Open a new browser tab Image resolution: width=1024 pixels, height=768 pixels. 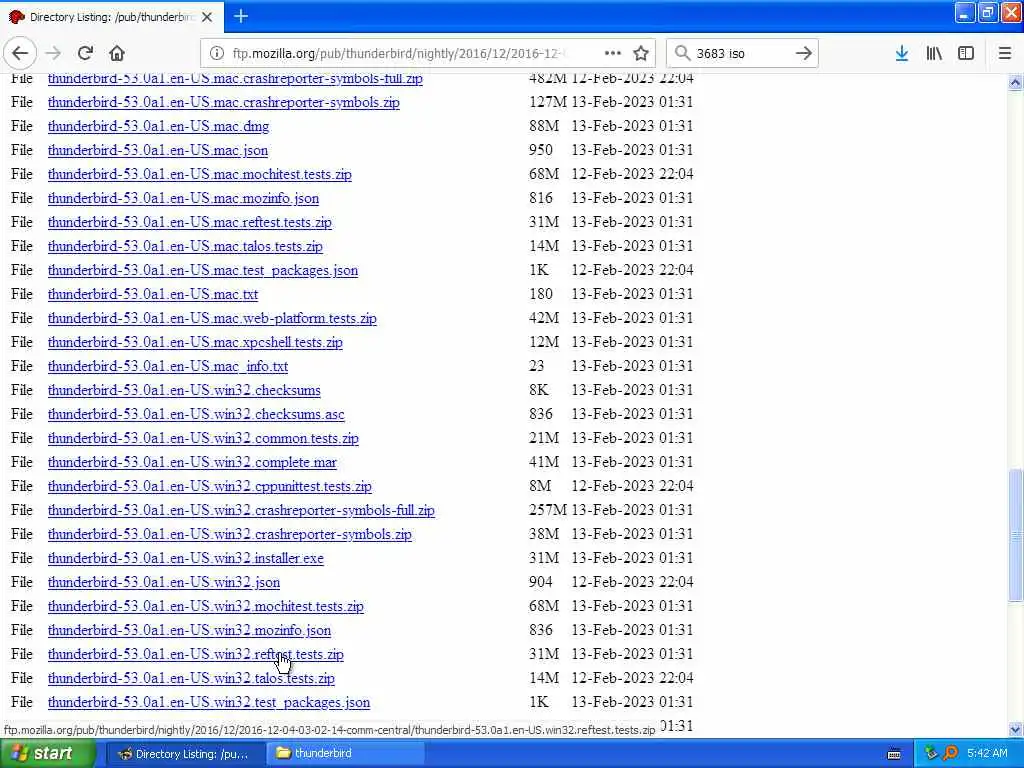[241, 16]
